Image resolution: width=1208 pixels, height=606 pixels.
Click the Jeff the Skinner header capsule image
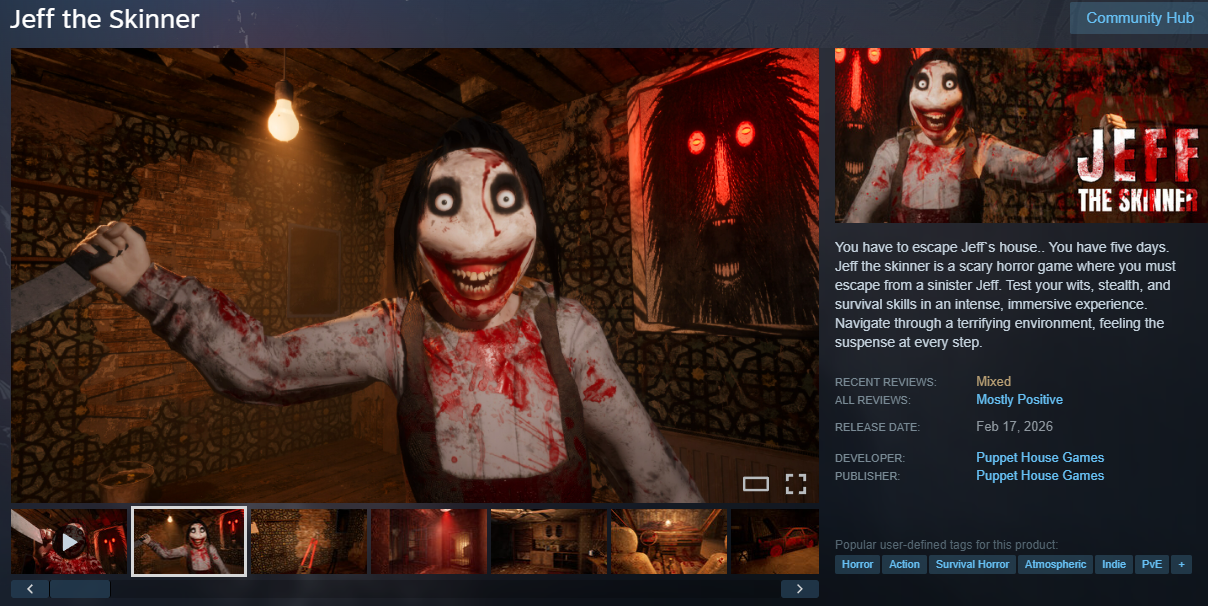tap(1021, 135)
